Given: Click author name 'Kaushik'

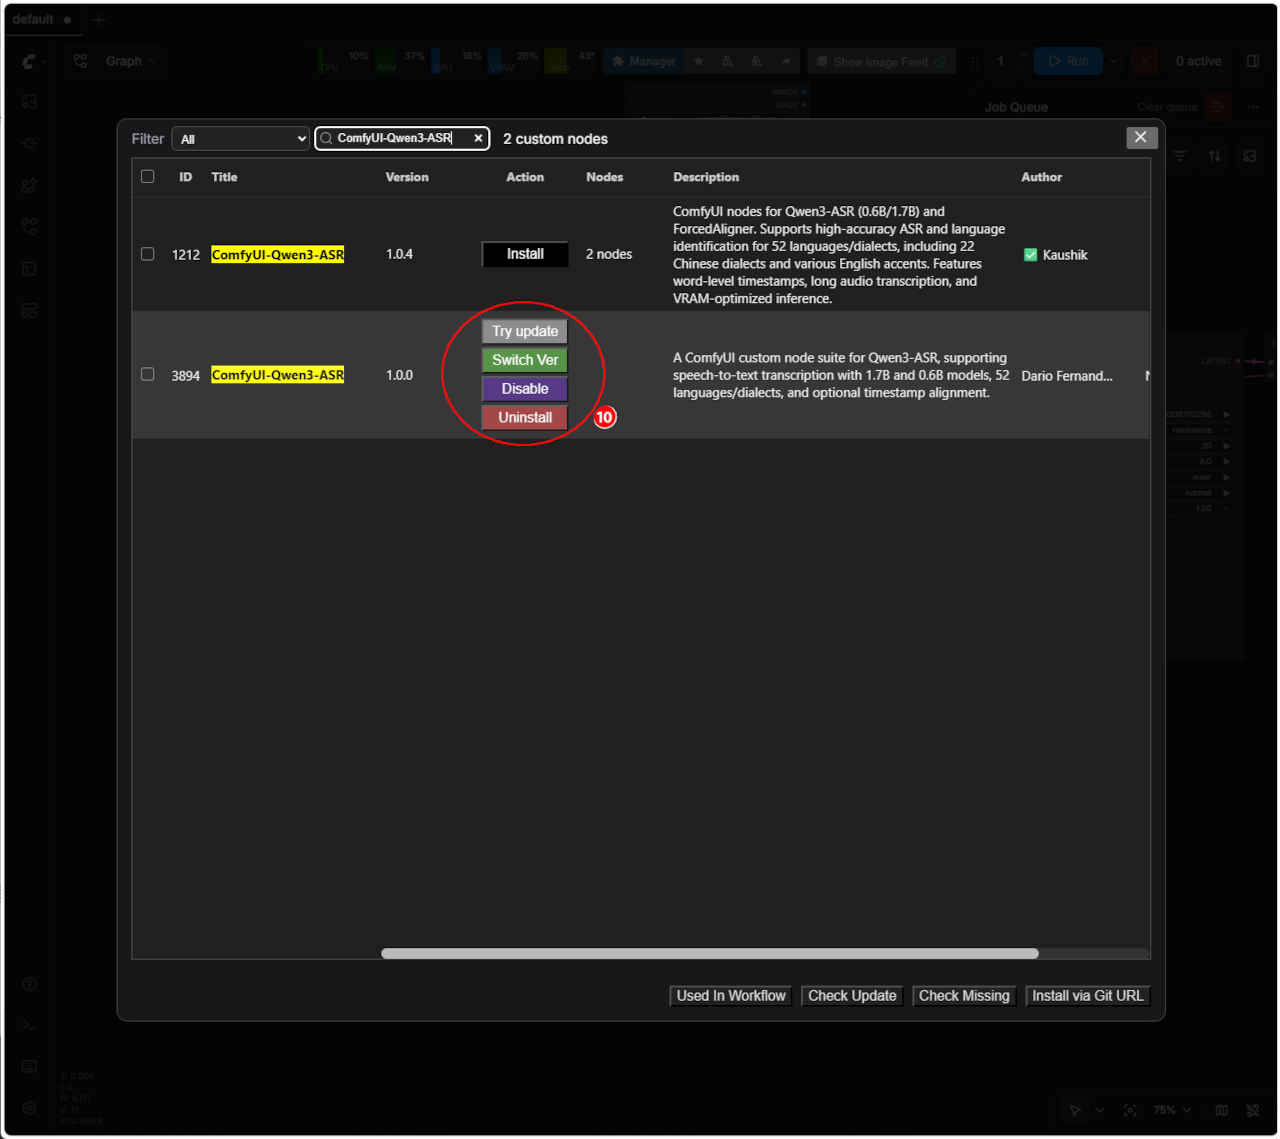Looking at the screenshot, I should tap(1065, 255).
